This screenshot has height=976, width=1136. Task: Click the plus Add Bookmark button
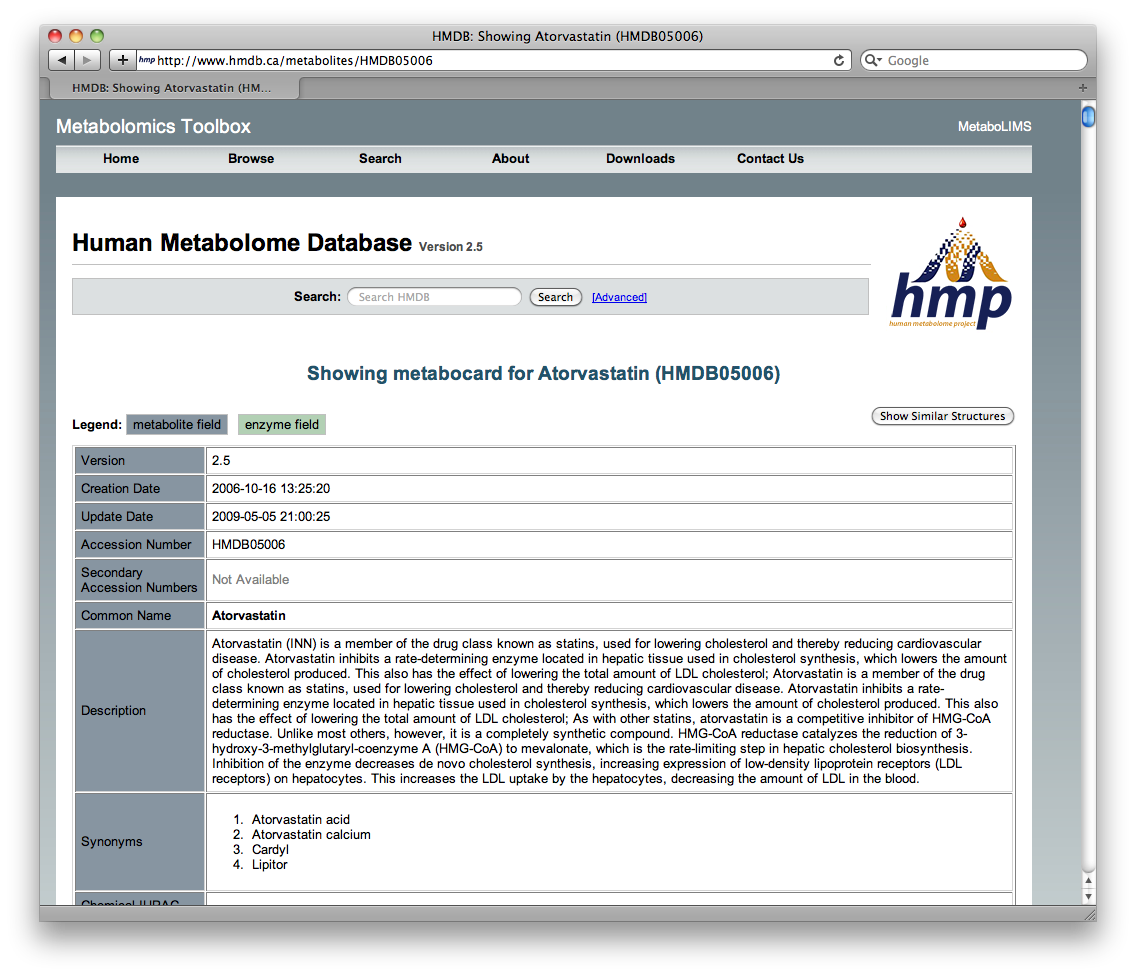click(x=122, y=60)
